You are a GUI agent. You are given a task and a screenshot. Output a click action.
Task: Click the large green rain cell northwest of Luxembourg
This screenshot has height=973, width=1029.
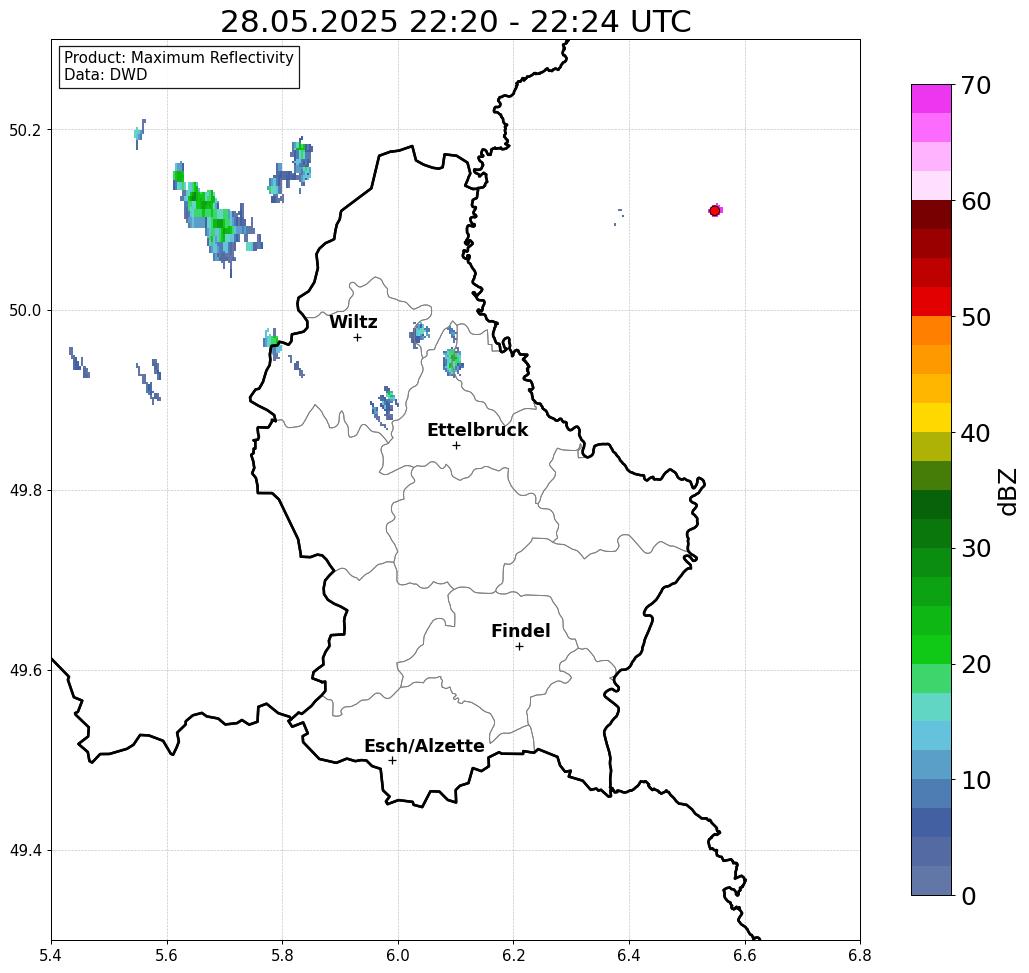pyautogui.click(x=215, y=217)
